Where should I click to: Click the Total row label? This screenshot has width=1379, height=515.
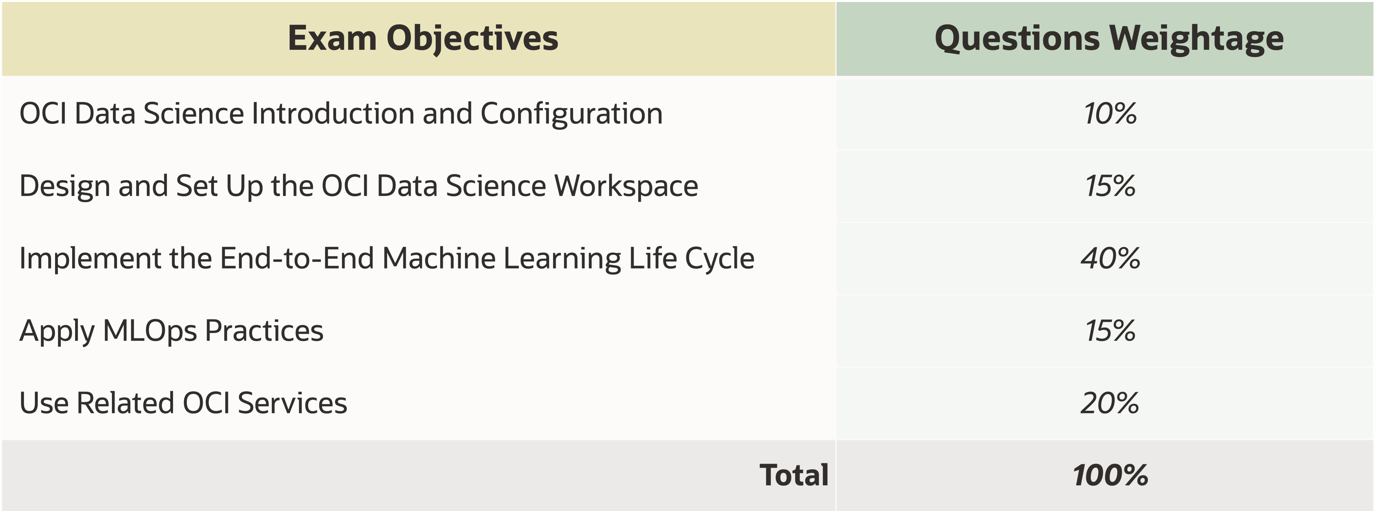pos(794,474)
